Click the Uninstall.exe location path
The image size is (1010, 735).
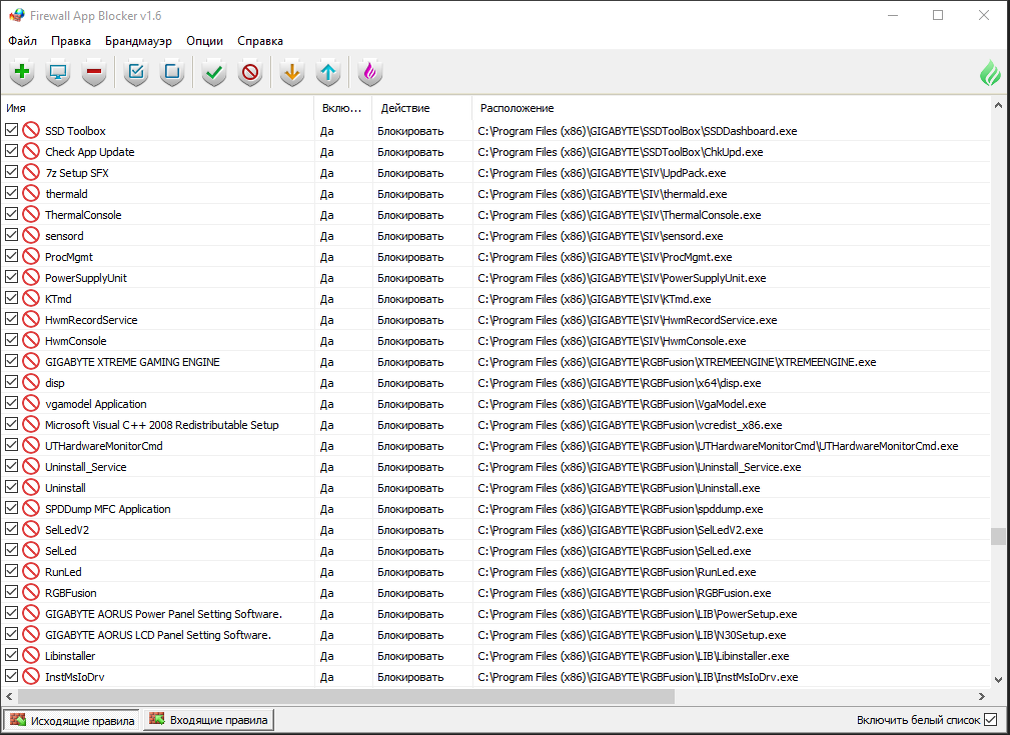click(x=618, y=488)
